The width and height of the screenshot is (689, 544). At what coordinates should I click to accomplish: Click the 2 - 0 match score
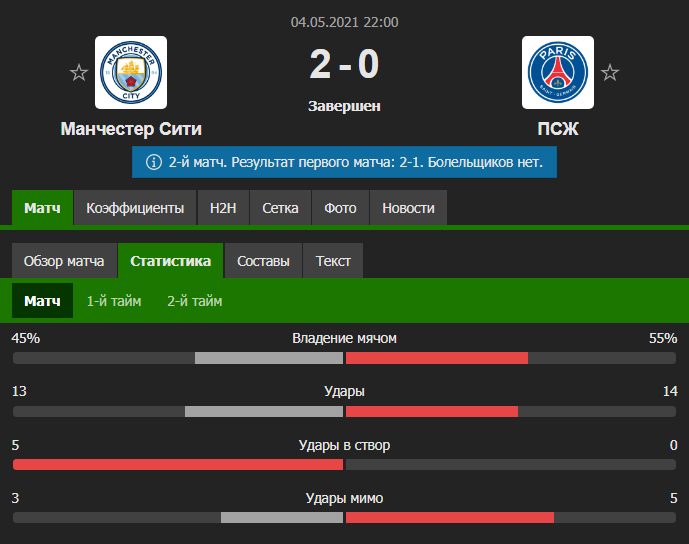pyautogui.click(x=344, y=66)
